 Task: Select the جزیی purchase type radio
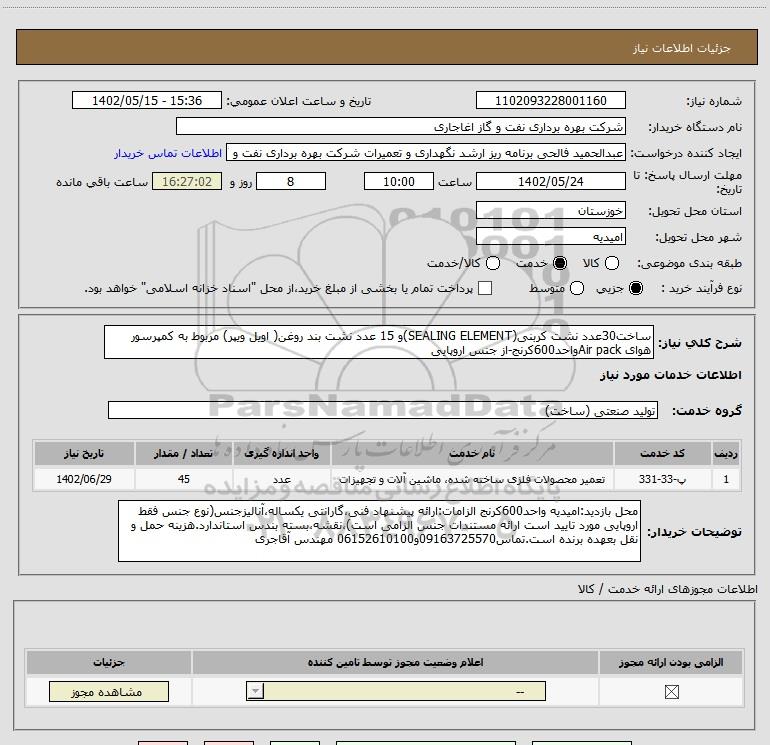(636, 288)
